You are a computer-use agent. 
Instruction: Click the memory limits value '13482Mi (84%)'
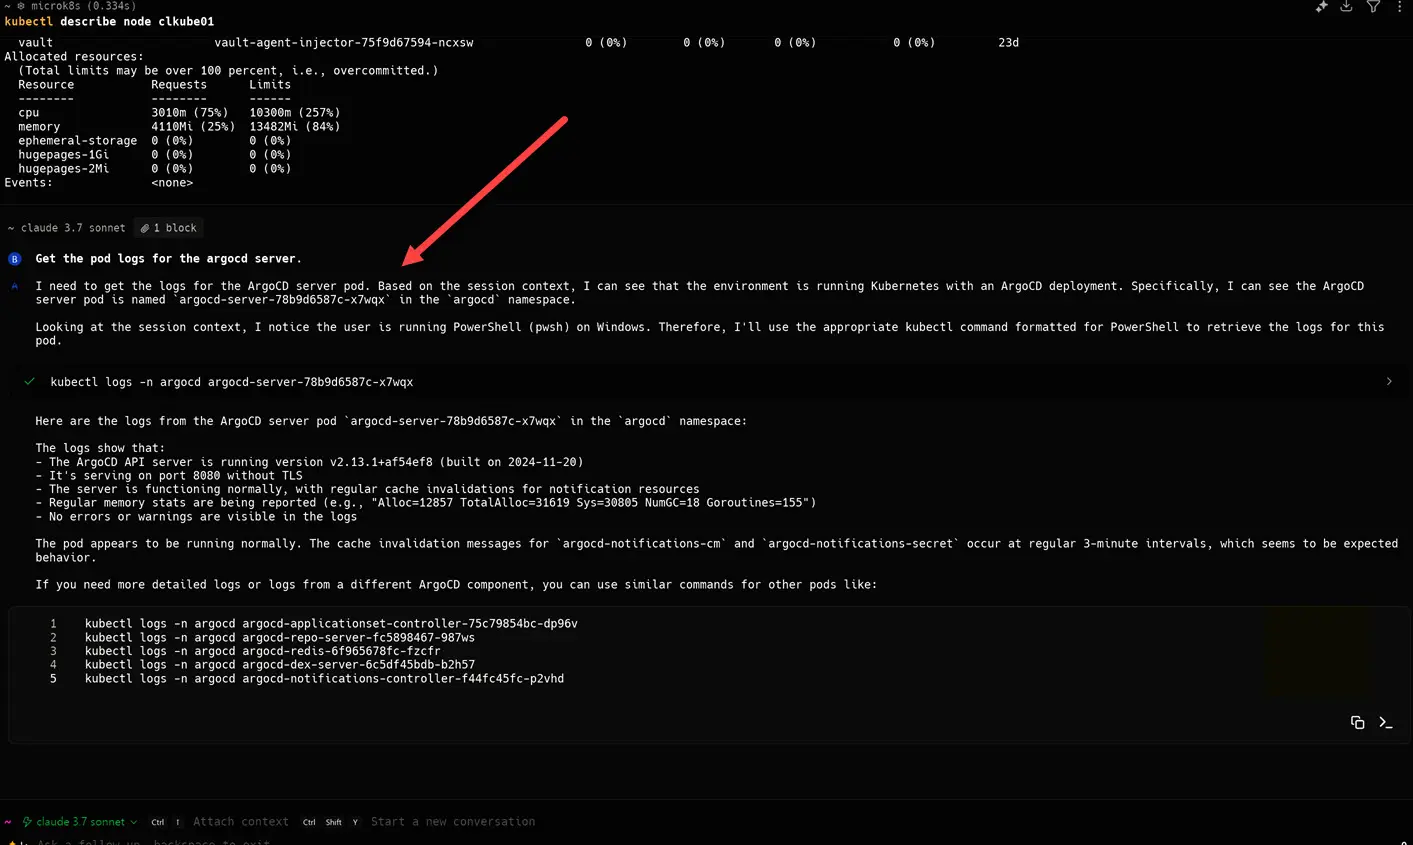295,127
